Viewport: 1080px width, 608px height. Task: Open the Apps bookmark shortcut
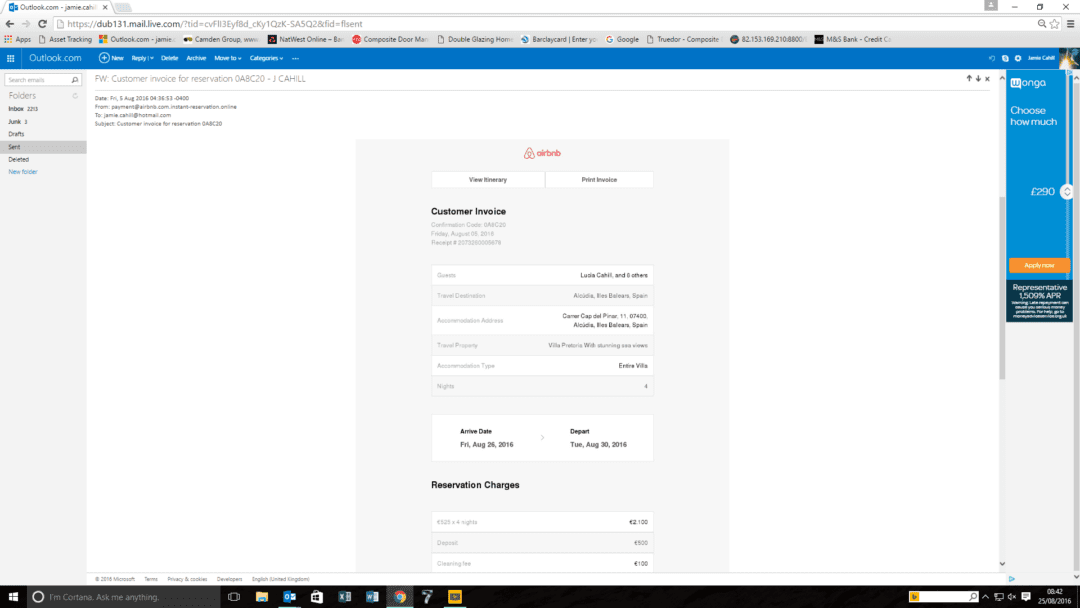click(18, 39)
